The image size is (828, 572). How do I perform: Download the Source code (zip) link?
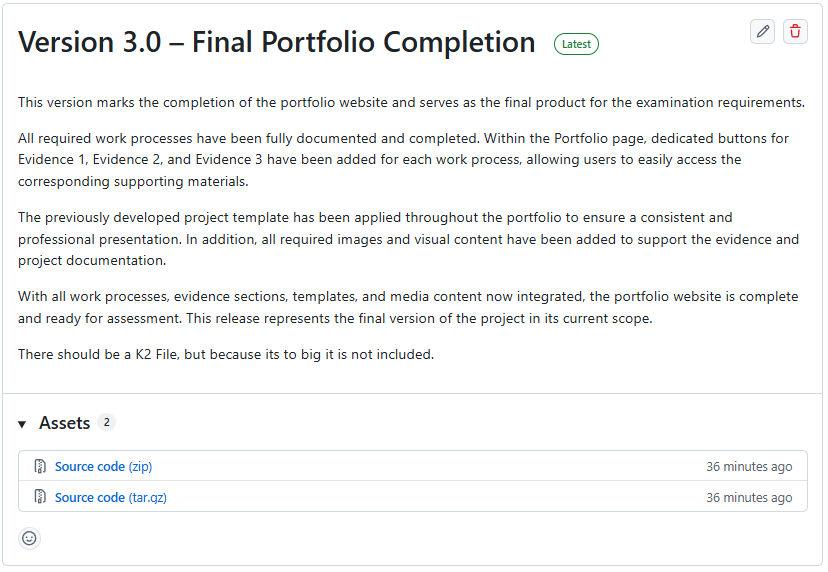point(104,466)
